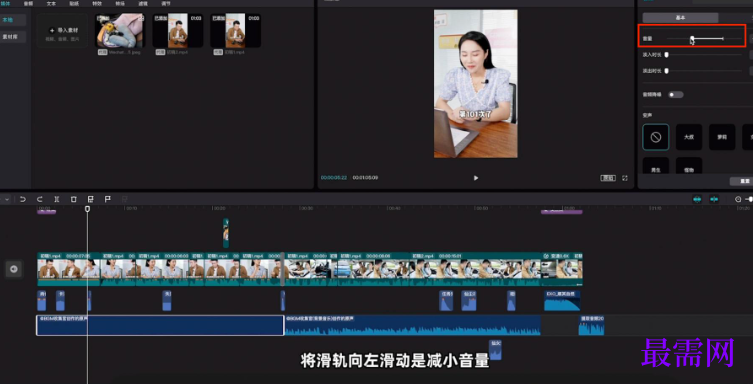Click the flag marker icon

coord(108,199)
